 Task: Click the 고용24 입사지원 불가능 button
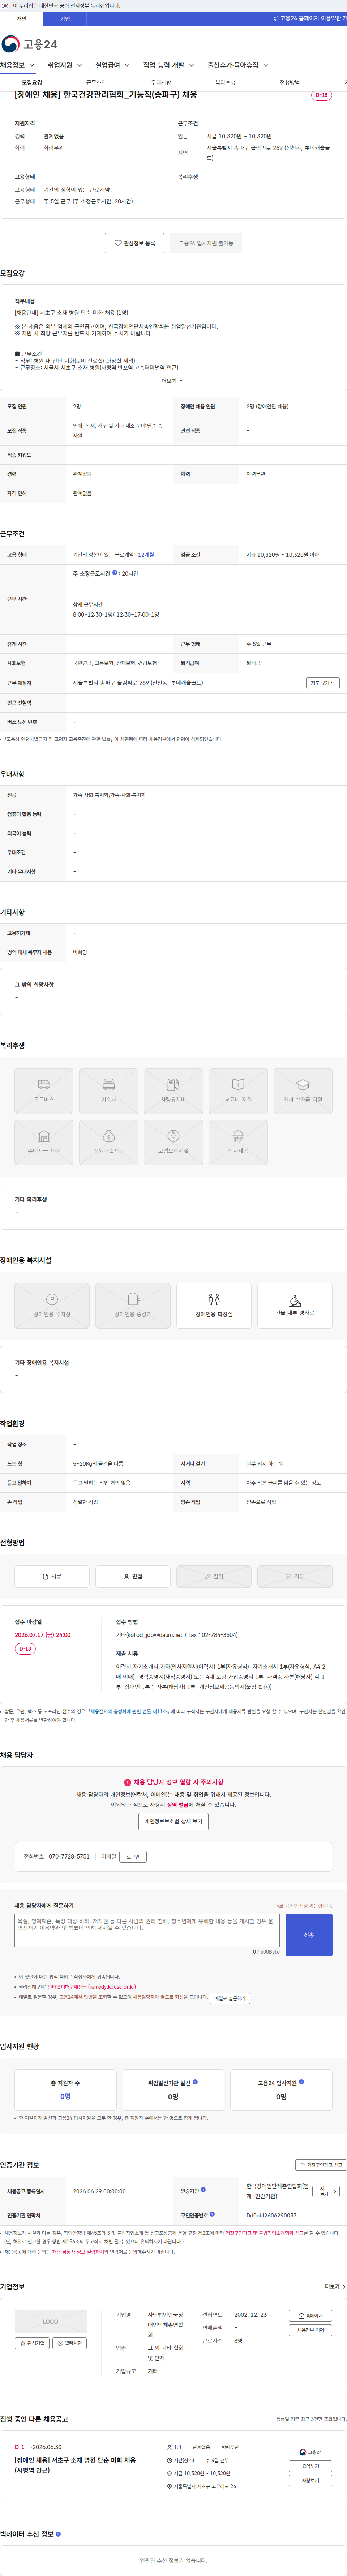click(206, 243)
